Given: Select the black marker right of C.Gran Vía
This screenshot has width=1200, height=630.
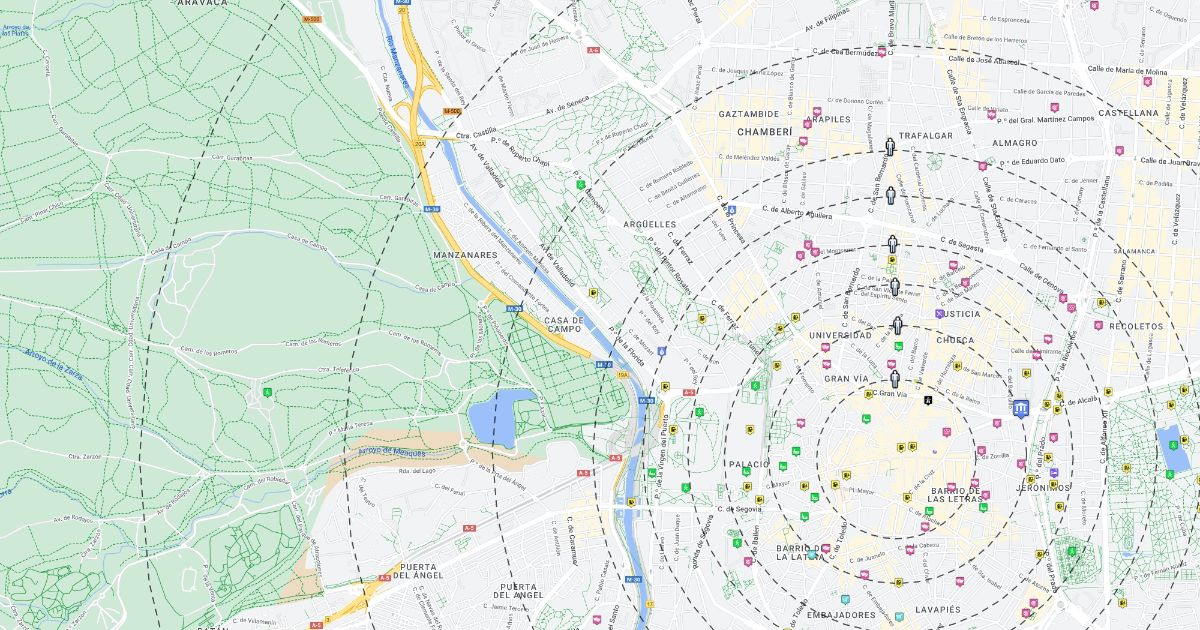Looking at the screenshot, I should [x=929, y=400].
